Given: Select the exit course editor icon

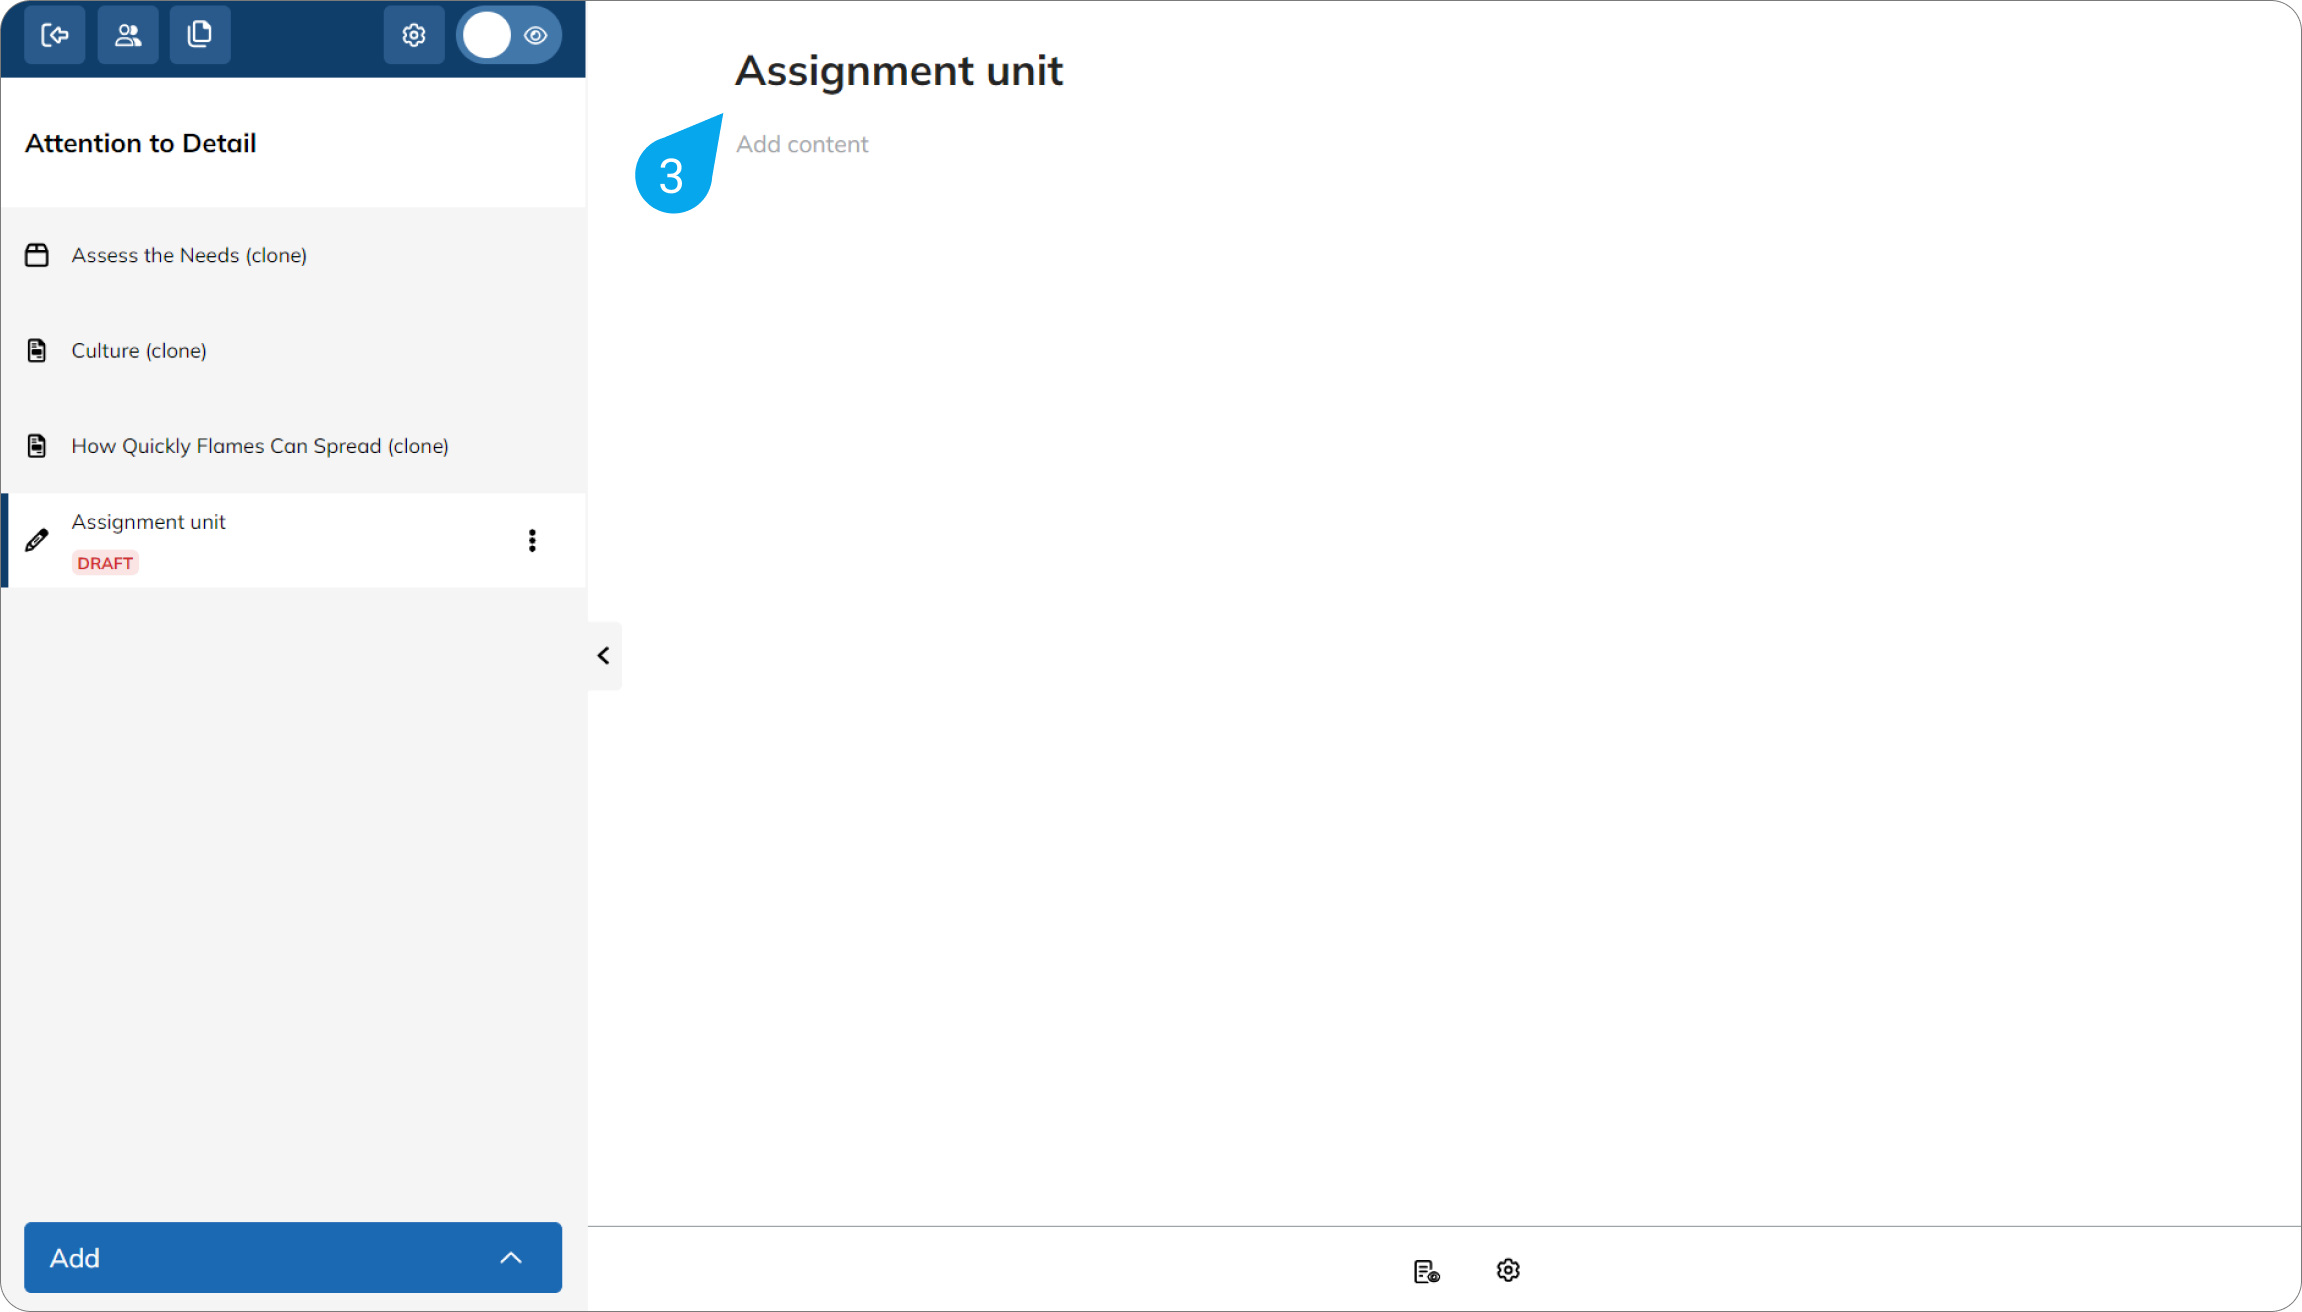Looking at the screenshot, I should coord(55,34).
